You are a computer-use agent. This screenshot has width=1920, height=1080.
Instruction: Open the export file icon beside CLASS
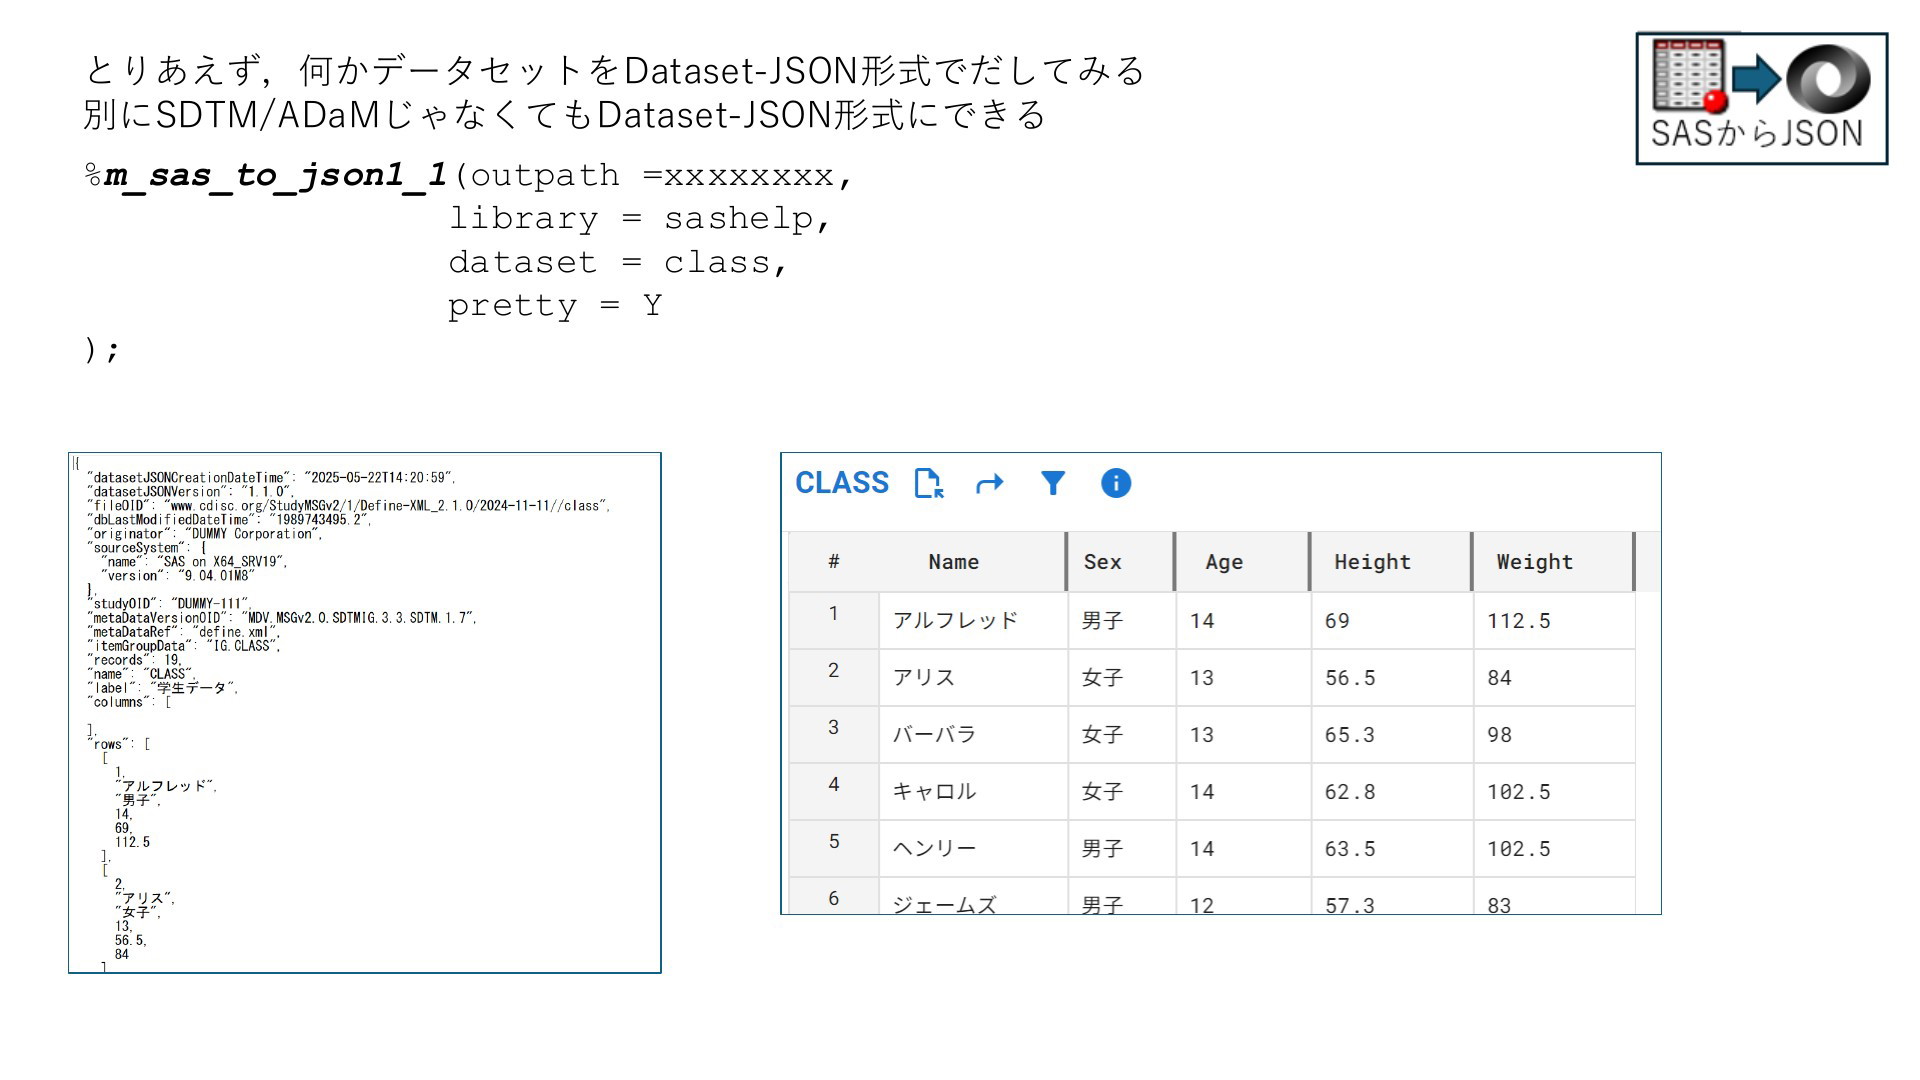[929, 483]
